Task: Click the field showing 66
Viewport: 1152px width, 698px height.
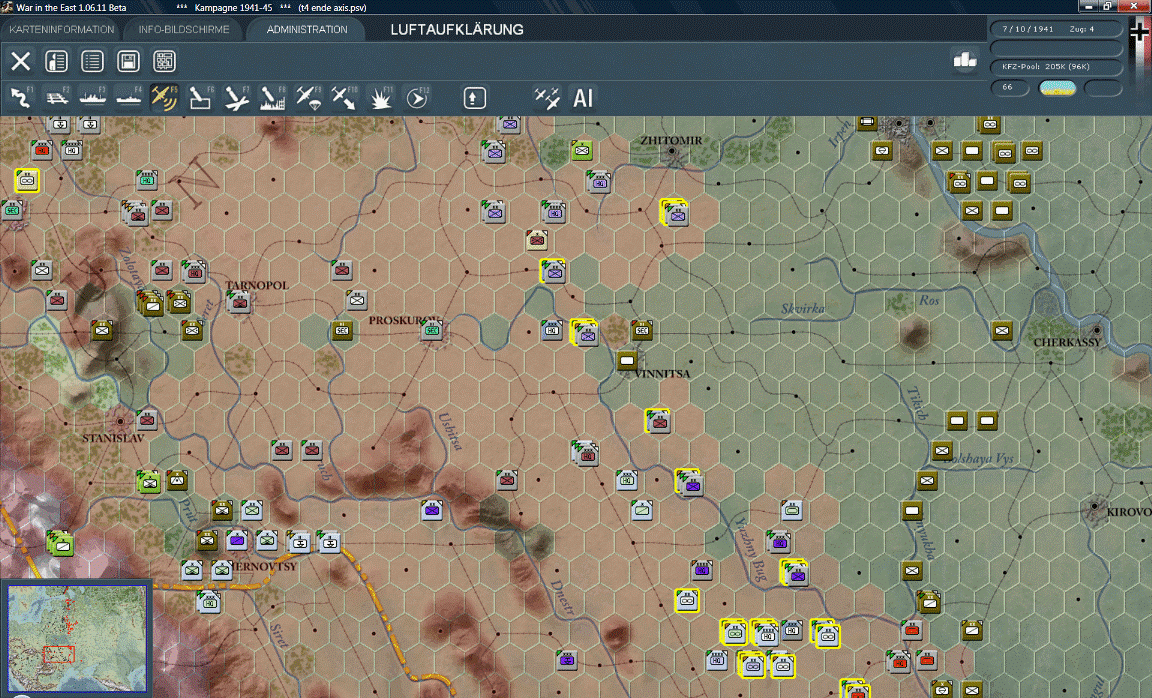Action: (x=1009, y=87)
